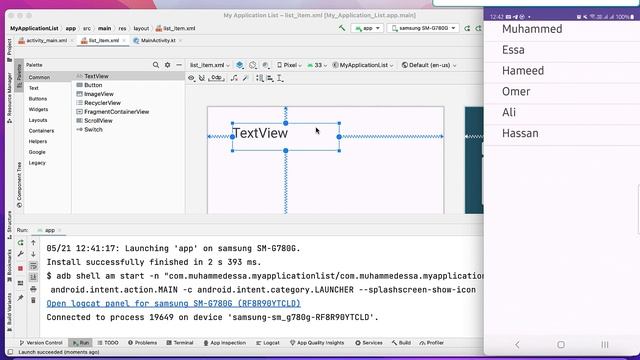
Task: Close the activity_main.xml tab
Action: 72,40
